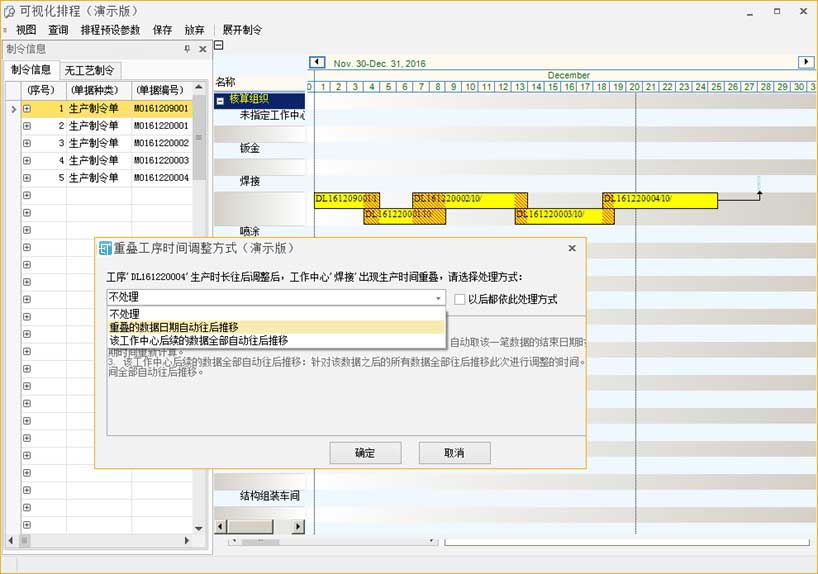Click left arrow of order list horizontal scrollbar
The height and width of the screenshot is (574, 818).
click(x=10, y=541)
